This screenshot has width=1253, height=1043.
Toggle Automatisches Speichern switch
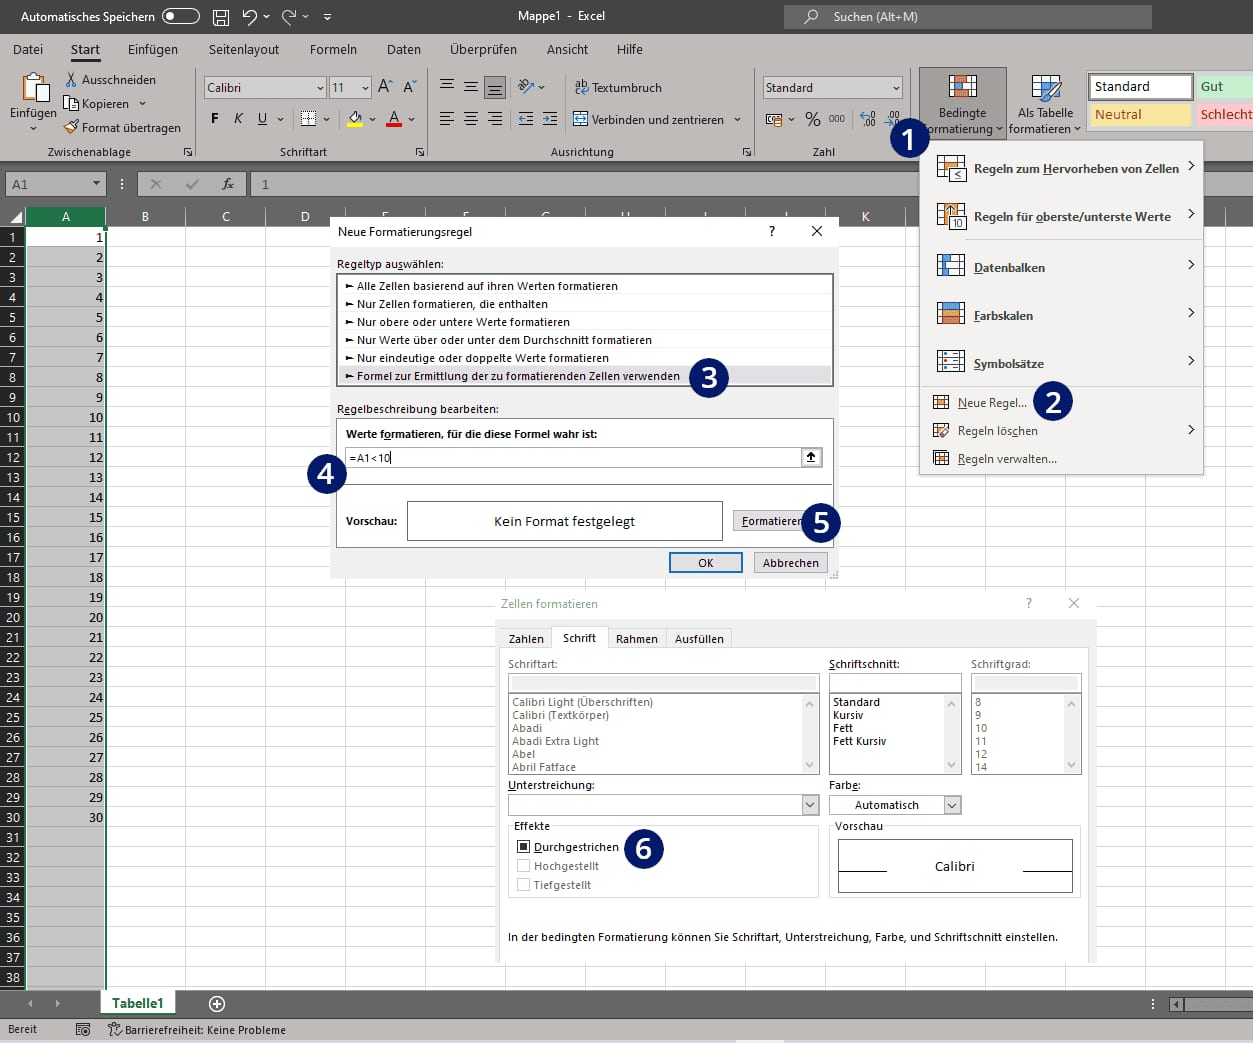(x=180, y=16)
